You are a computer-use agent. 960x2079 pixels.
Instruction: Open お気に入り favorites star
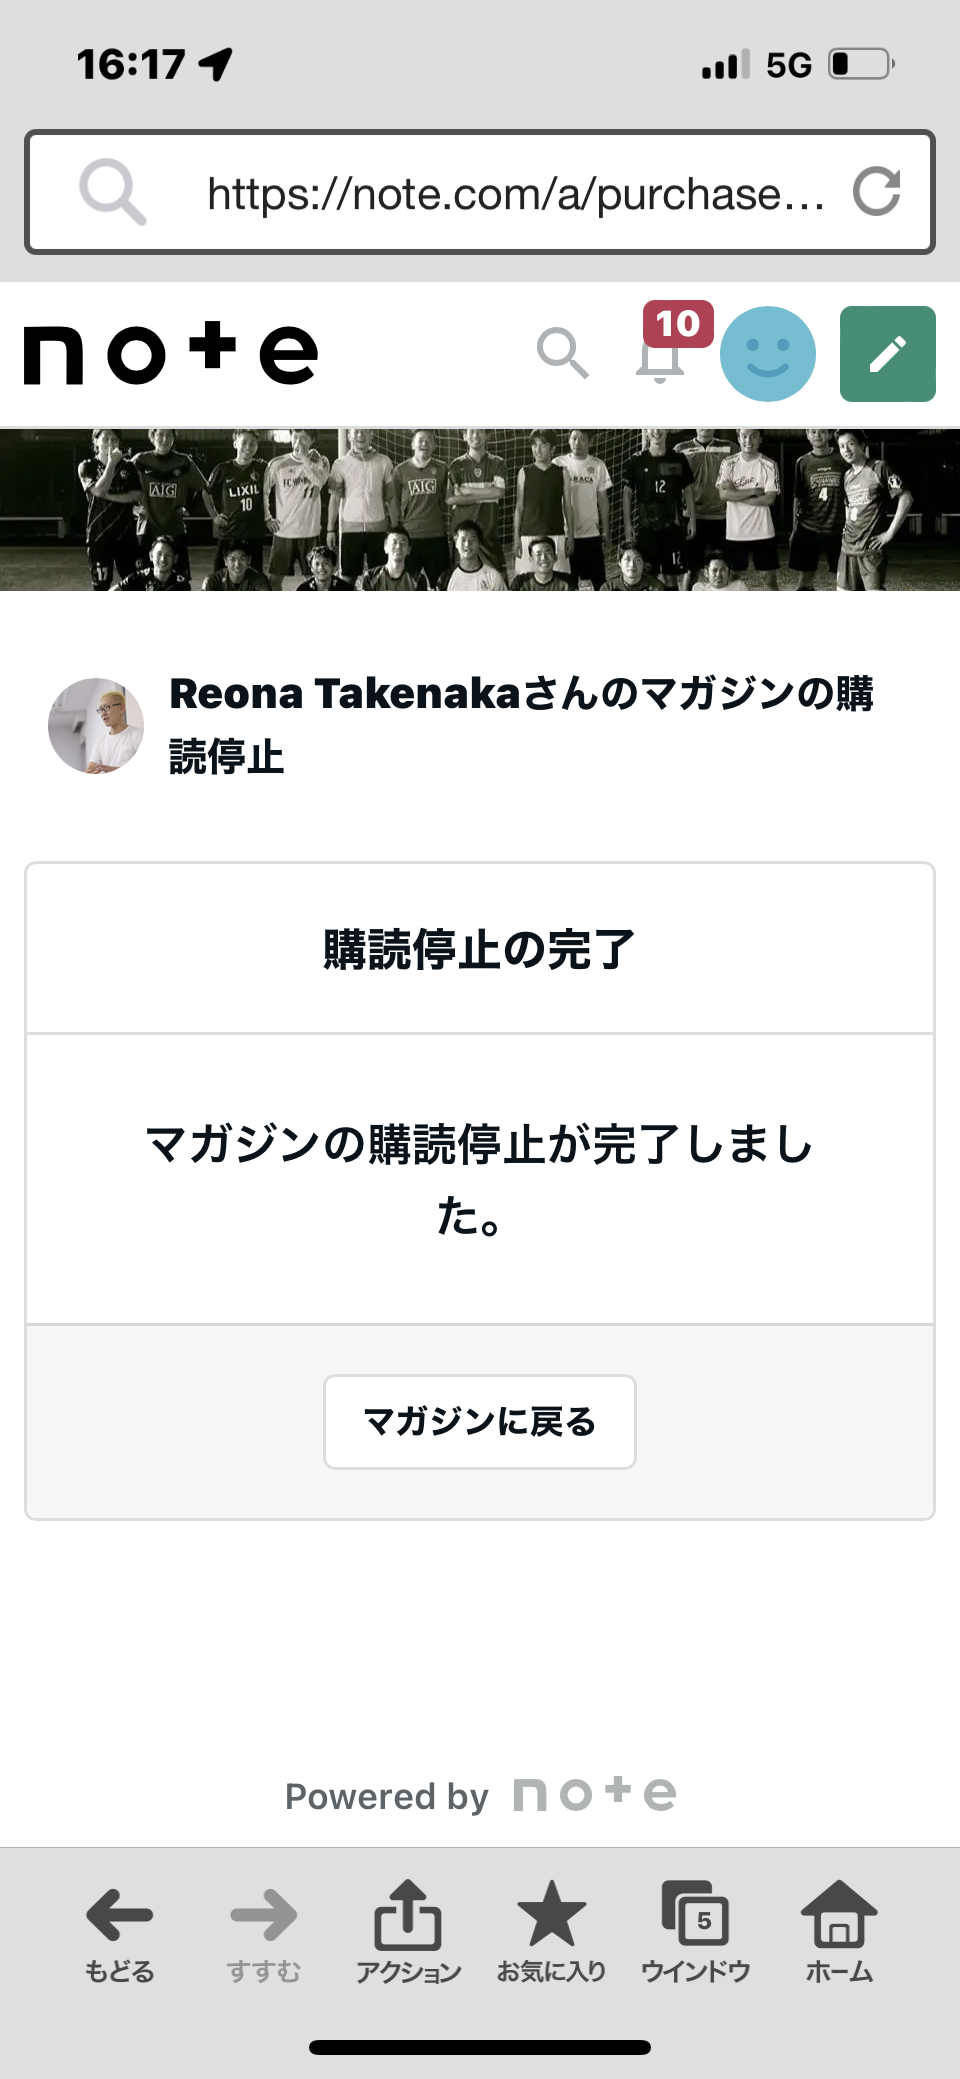tap(552, 1930)
